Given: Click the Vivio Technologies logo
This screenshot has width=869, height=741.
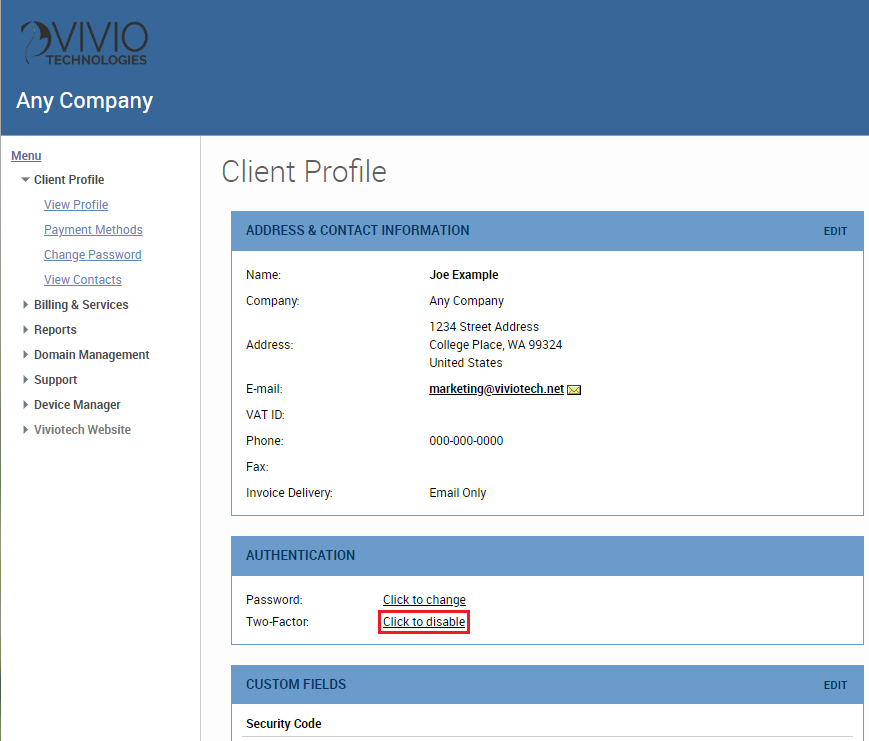Looking at the screenshot, I should [x=84, y=43].
